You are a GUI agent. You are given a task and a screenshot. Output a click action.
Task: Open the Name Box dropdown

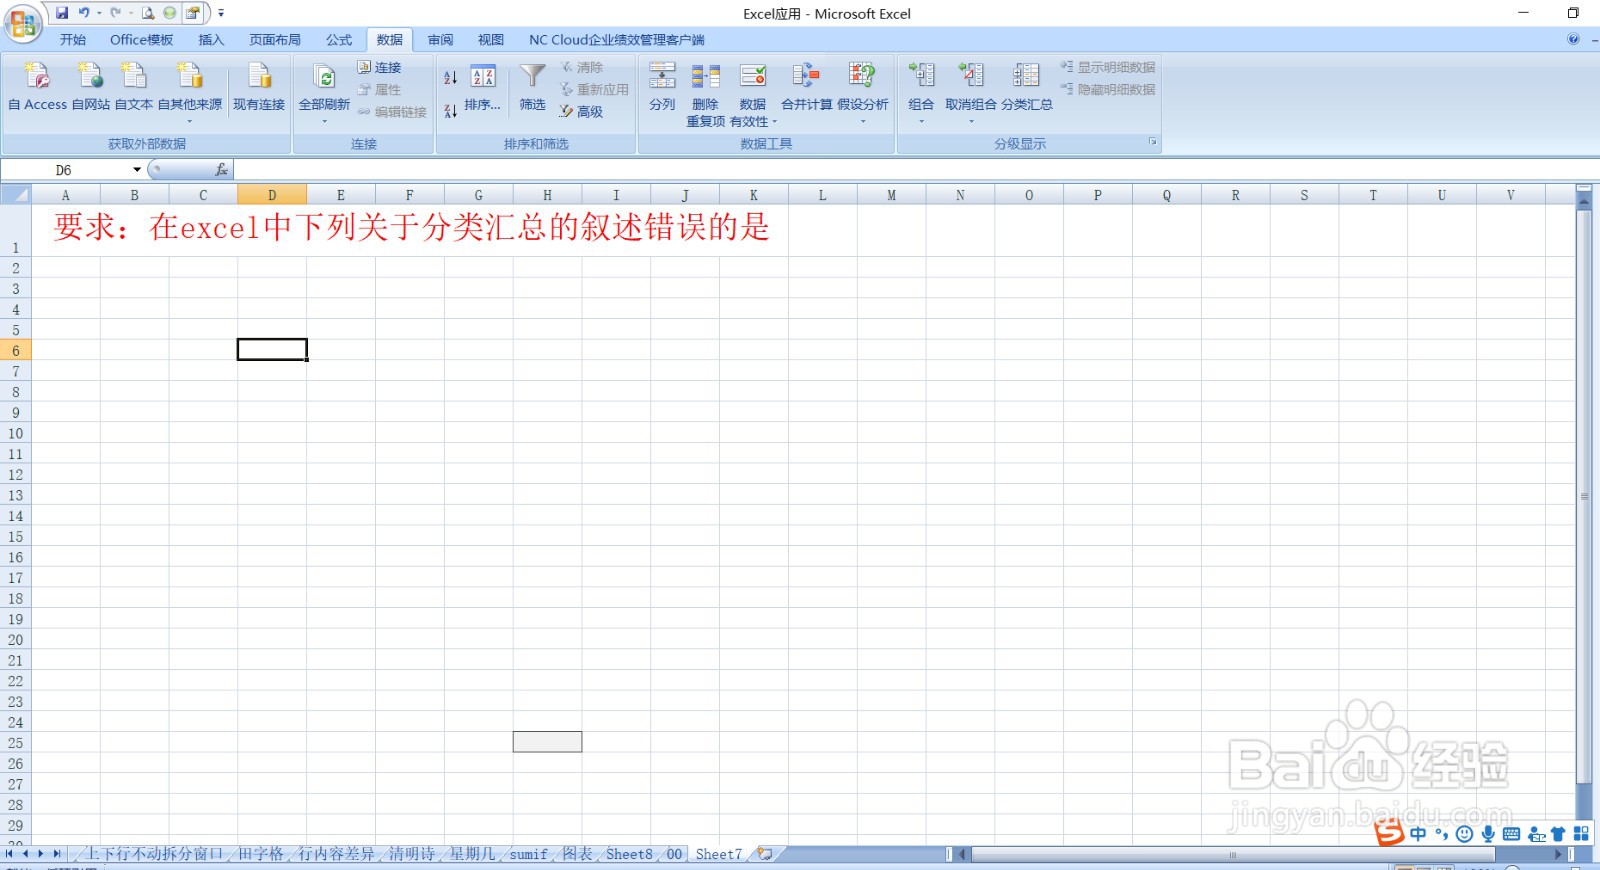tap(137, 170)
